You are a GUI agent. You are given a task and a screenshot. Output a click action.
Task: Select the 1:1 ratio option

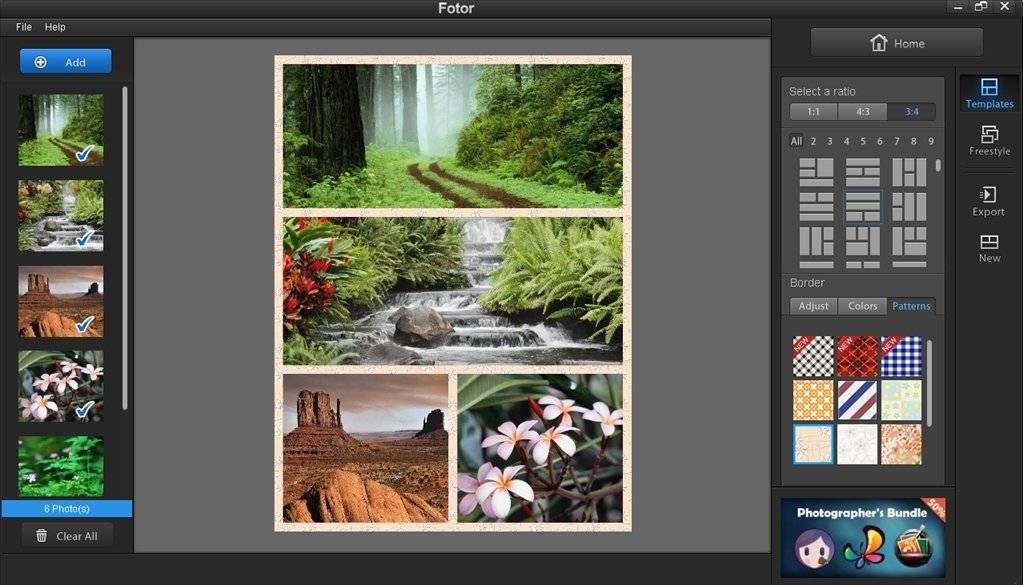point(813,112)
